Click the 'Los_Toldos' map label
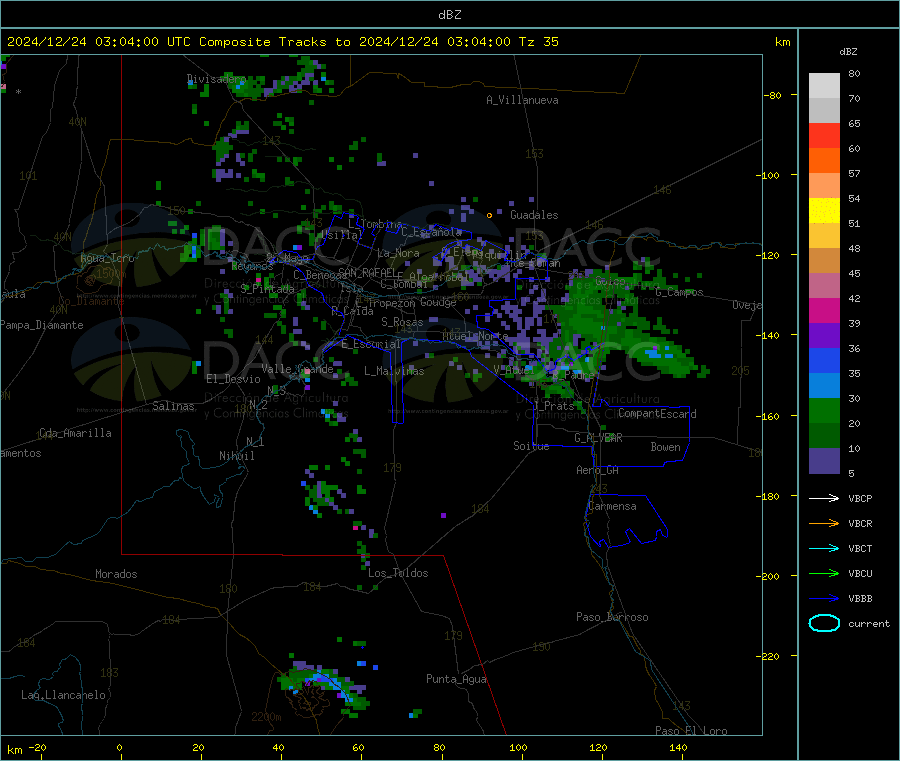This screenshot has width=900, height=761. click(398, 573)
